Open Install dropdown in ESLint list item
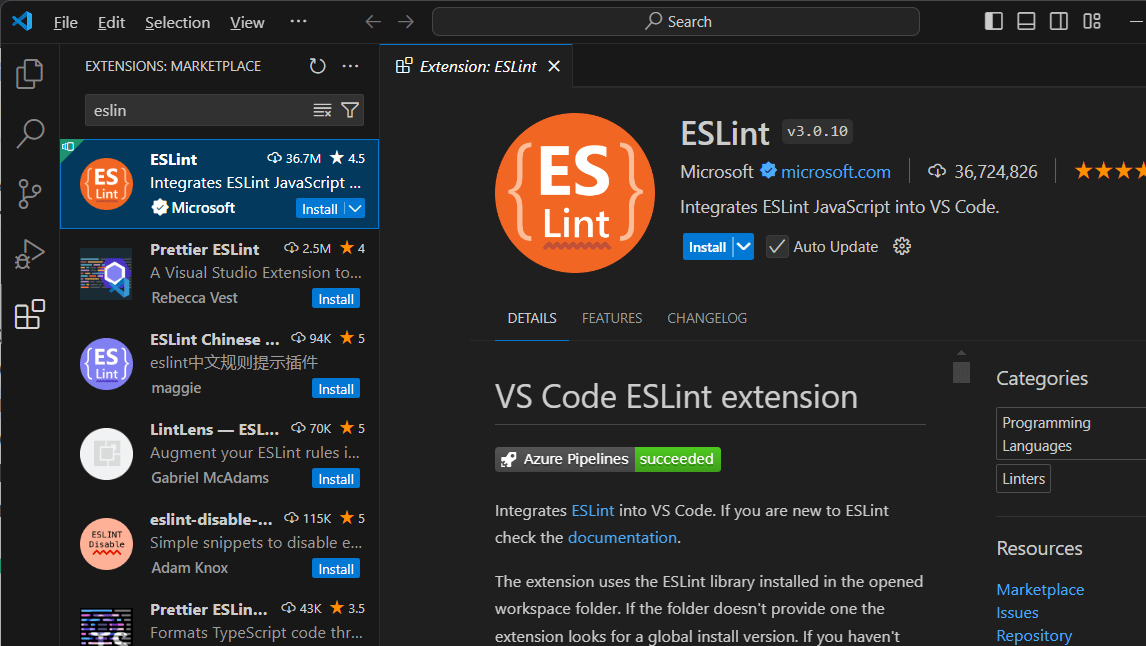The width and height of the screenshot is (1146, 646). click(x=355, y=208)
